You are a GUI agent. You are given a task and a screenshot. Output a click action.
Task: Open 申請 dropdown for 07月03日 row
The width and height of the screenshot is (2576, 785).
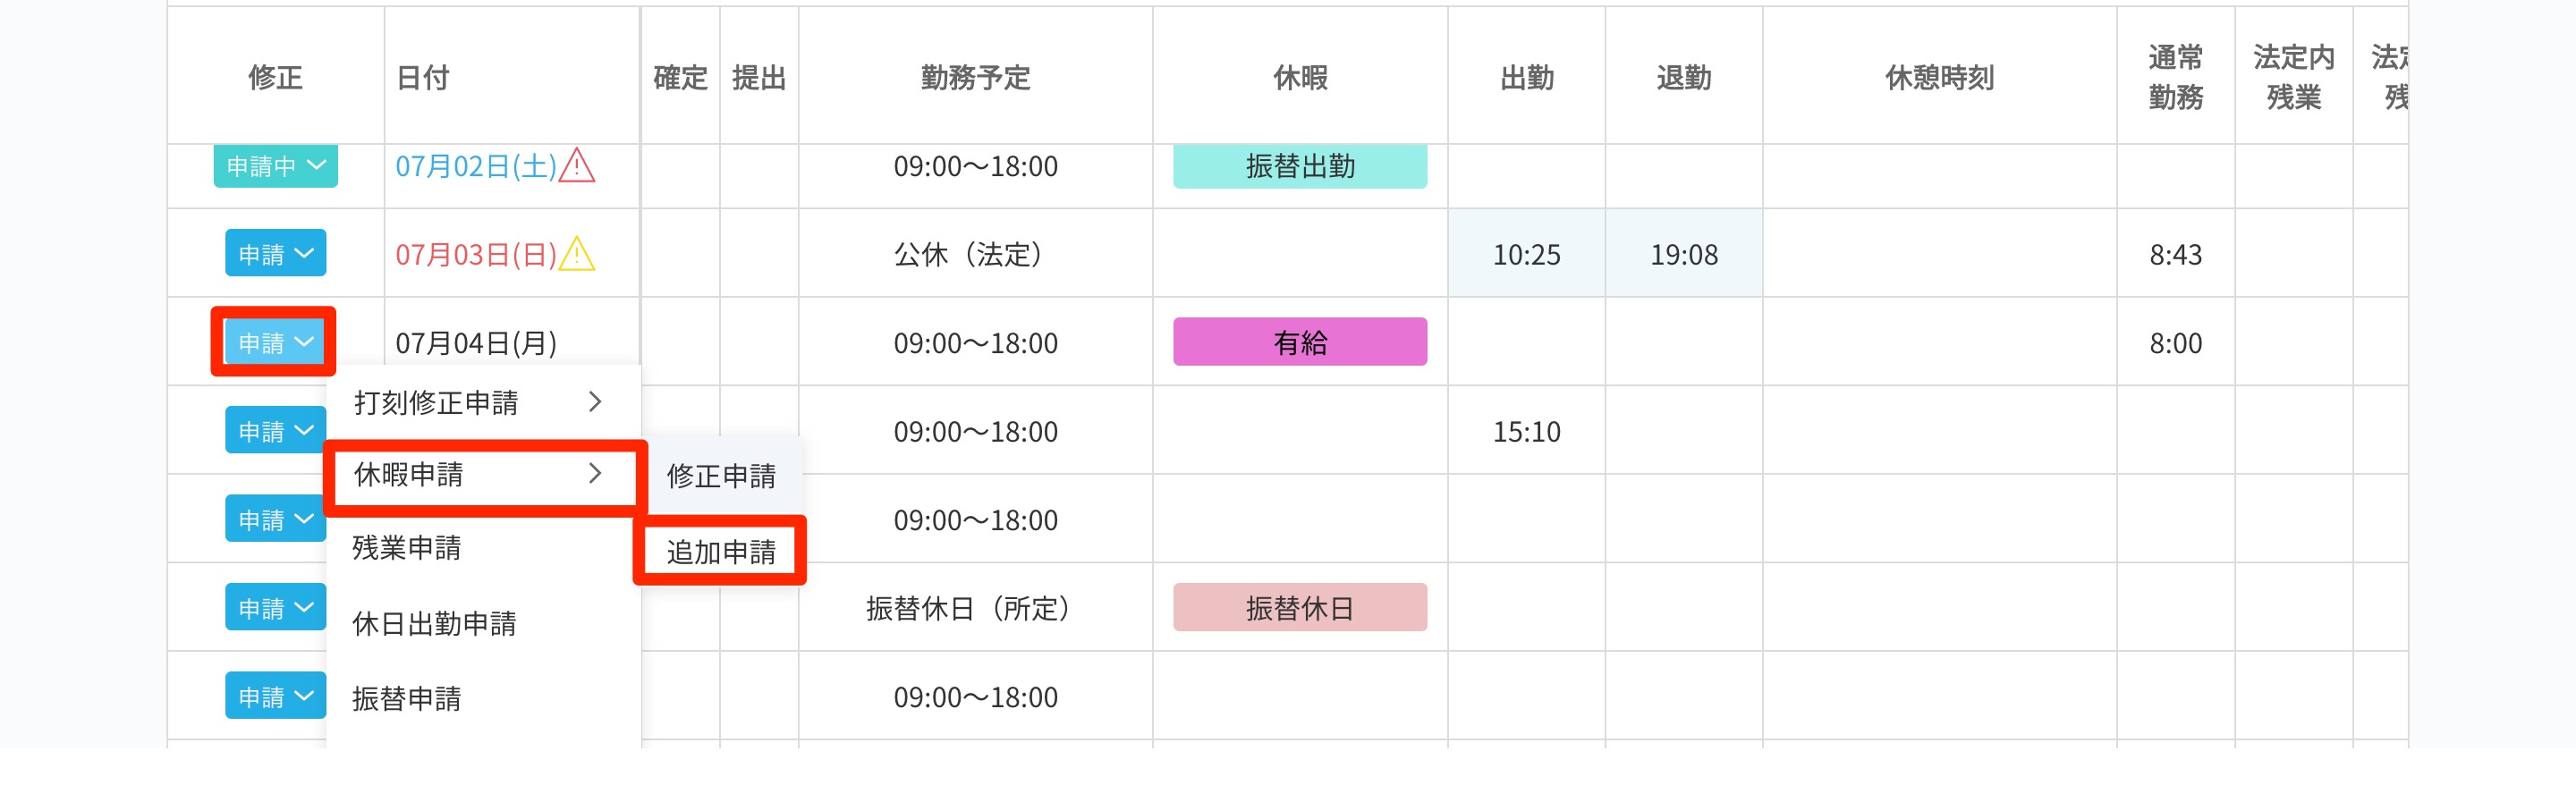coord(275,254)
